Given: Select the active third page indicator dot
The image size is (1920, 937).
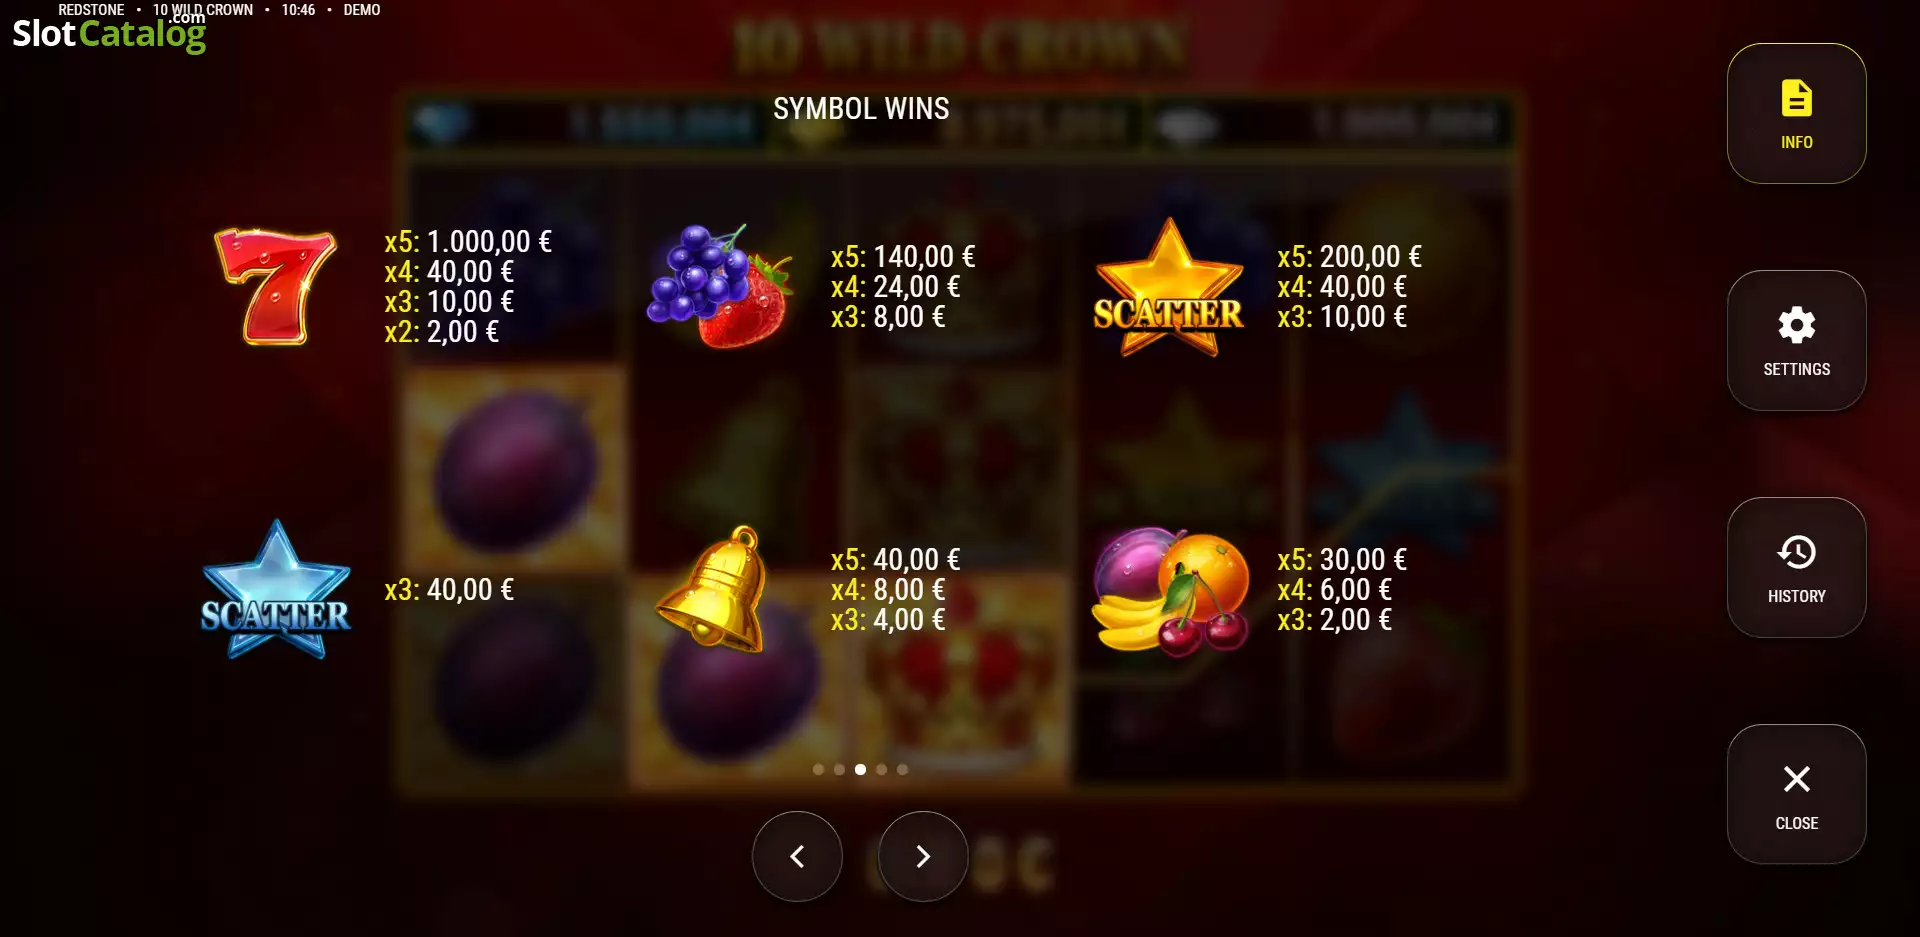Looking at the screenshot, I should pos(860,769).
